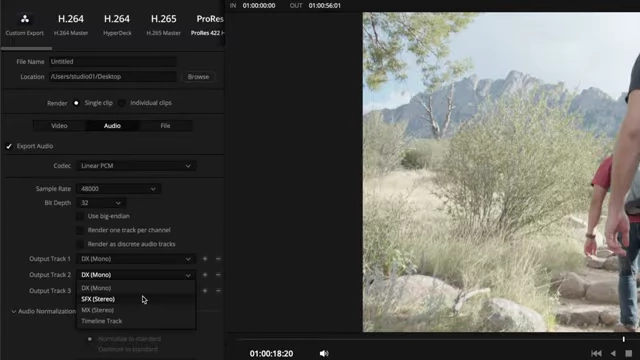Click the OUT timecode 01:00:56:01
Viewport: 640px width, 360px height.
tap(324, 6)
